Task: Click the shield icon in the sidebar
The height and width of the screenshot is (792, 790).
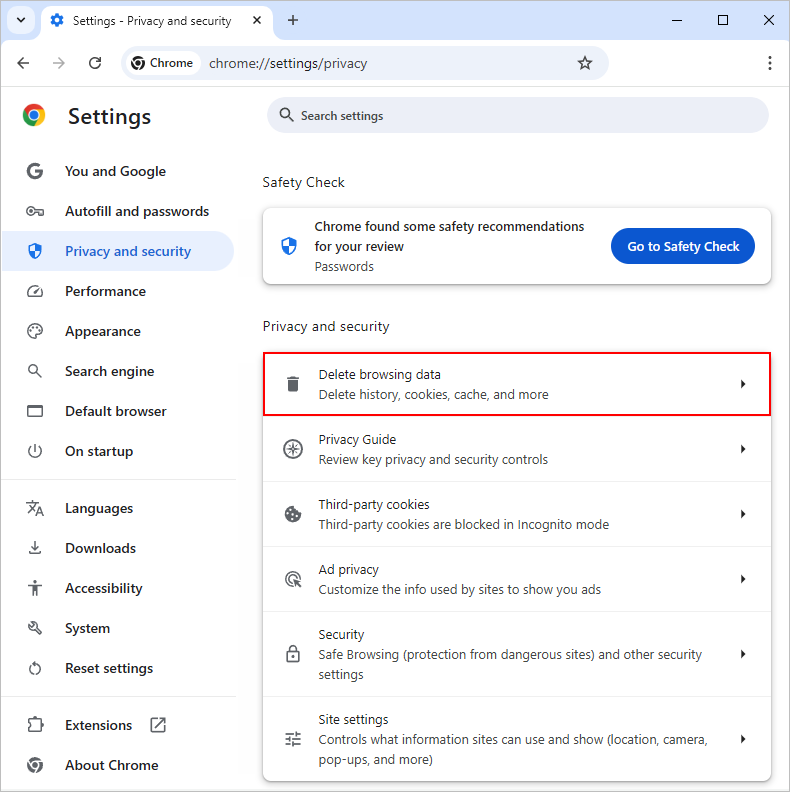Action: pos(35,251)
